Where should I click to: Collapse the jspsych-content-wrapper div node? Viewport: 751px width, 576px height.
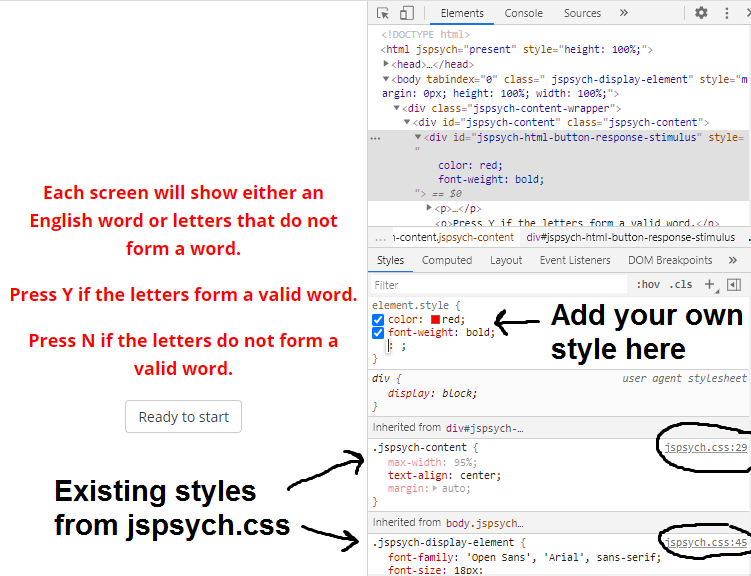coord(397,108)
